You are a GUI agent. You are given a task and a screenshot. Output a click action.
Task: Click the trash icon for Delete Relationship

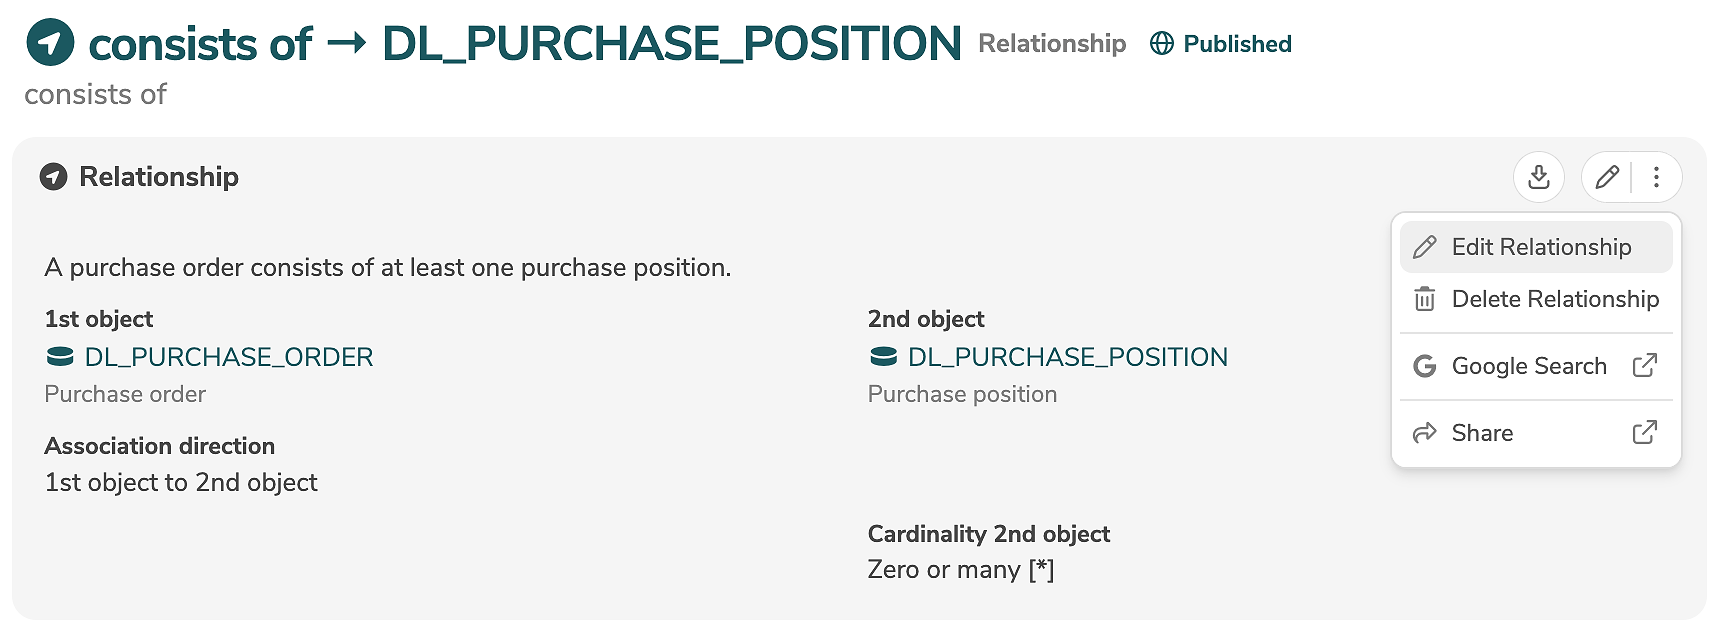(x=1425, y=299)
